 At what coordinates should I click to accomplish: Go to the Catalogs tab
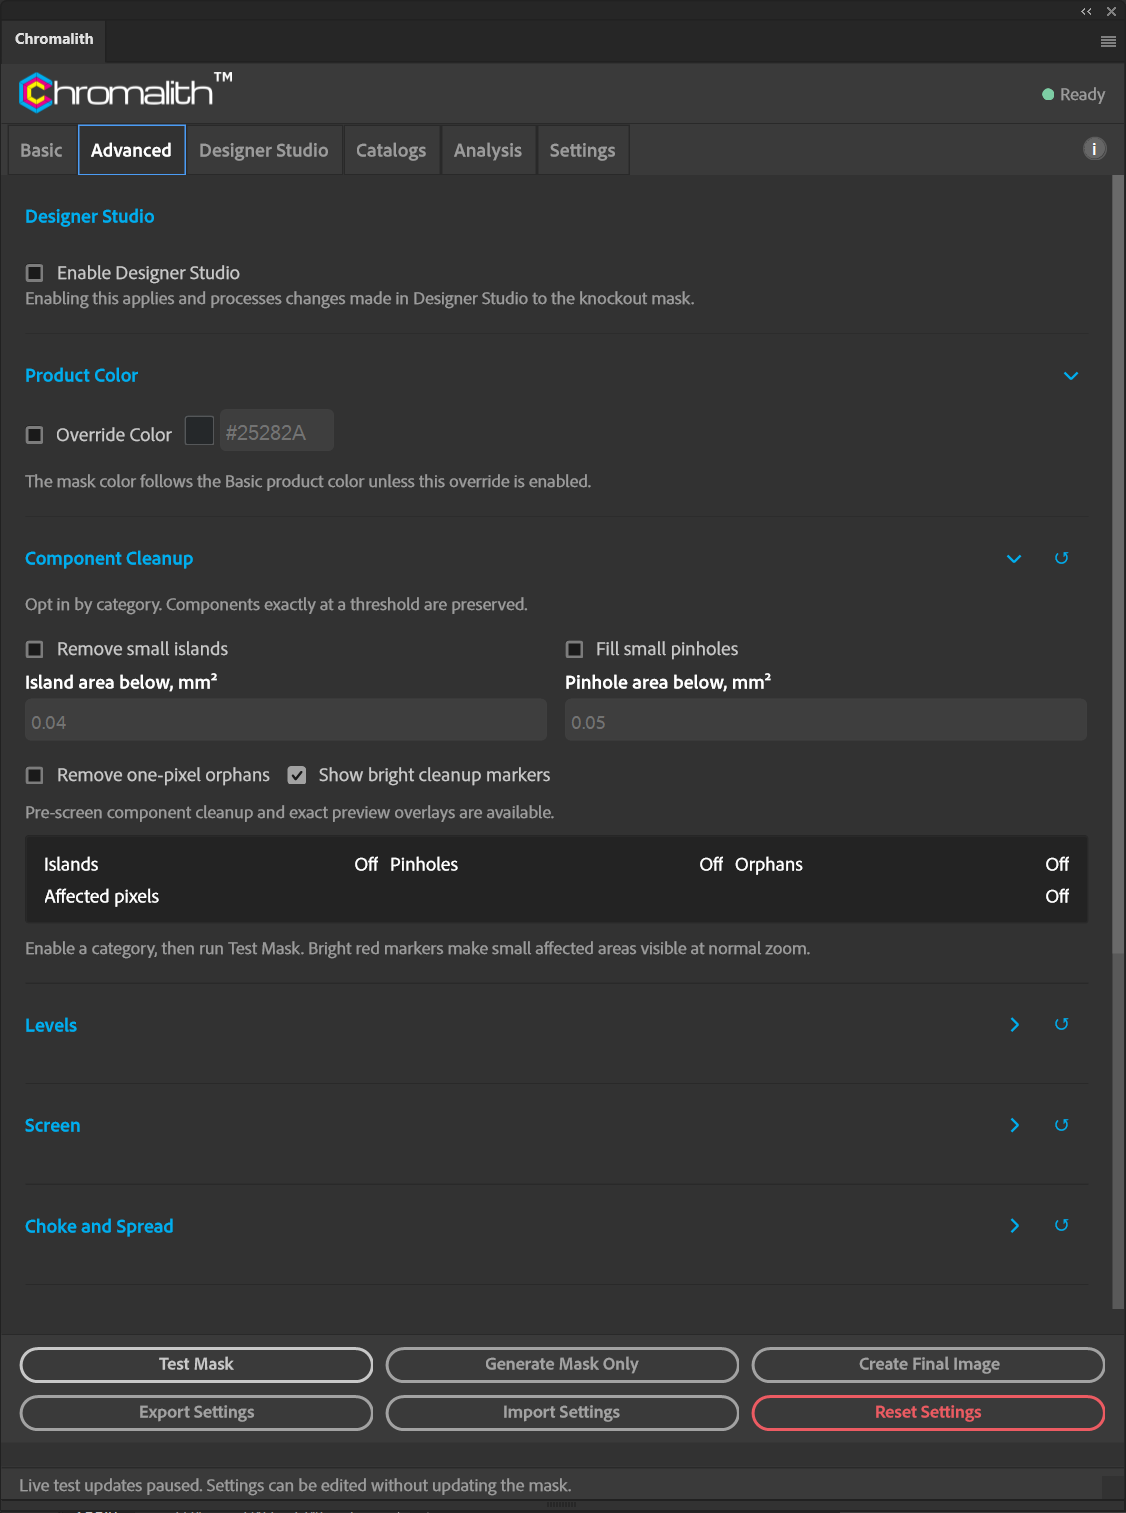click(x=391, y=150)
